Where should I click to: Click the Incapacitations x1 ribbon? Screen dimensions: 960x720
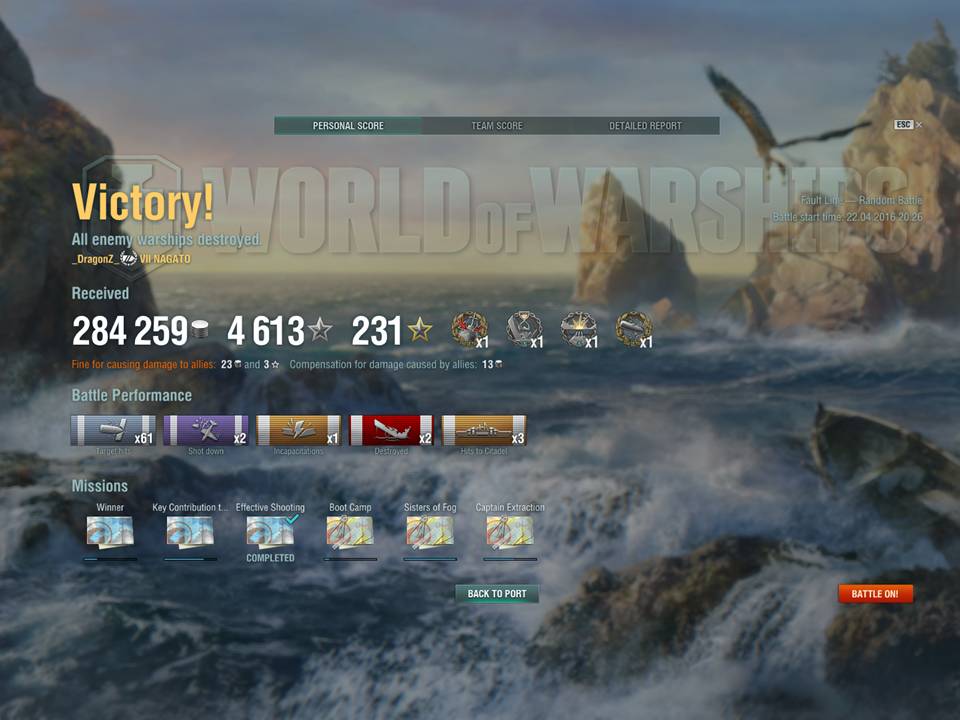point(299,430)
